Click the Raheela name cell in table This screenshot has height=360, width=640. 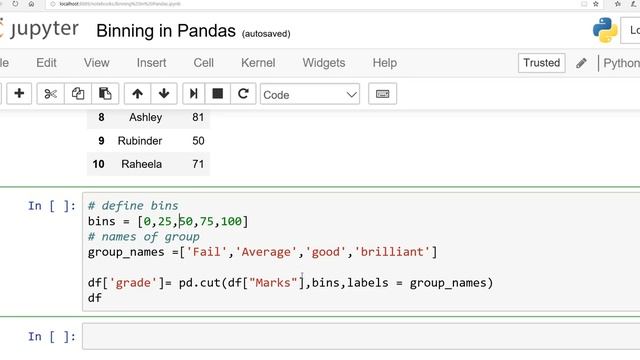click(142, 164)
